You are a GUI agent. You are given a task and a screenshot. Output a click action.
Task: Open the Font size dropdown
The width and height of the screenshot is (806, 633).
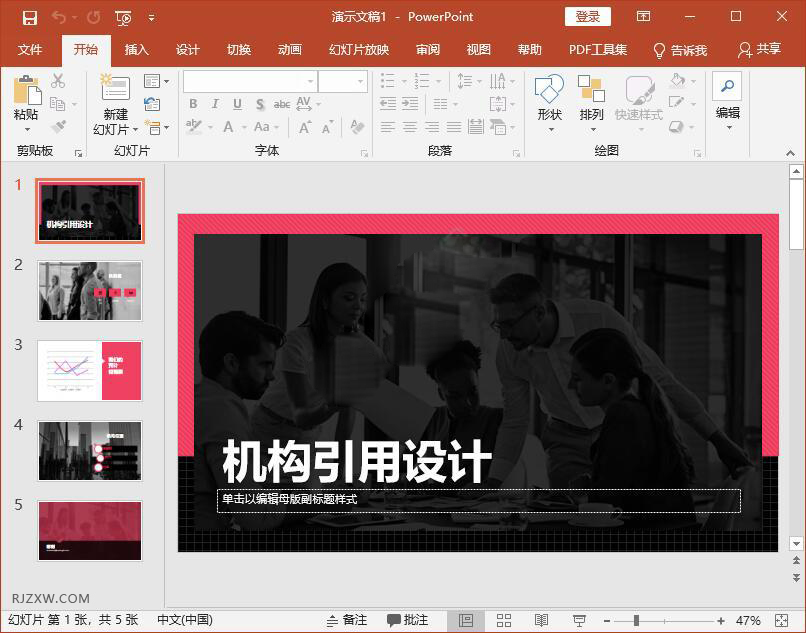point(360,81)
